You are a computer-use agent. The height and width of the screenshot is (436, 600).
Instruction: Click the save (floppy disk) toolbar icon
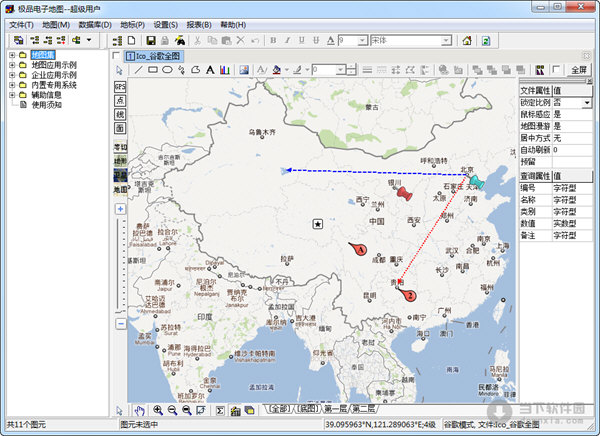tap(151, 40)
